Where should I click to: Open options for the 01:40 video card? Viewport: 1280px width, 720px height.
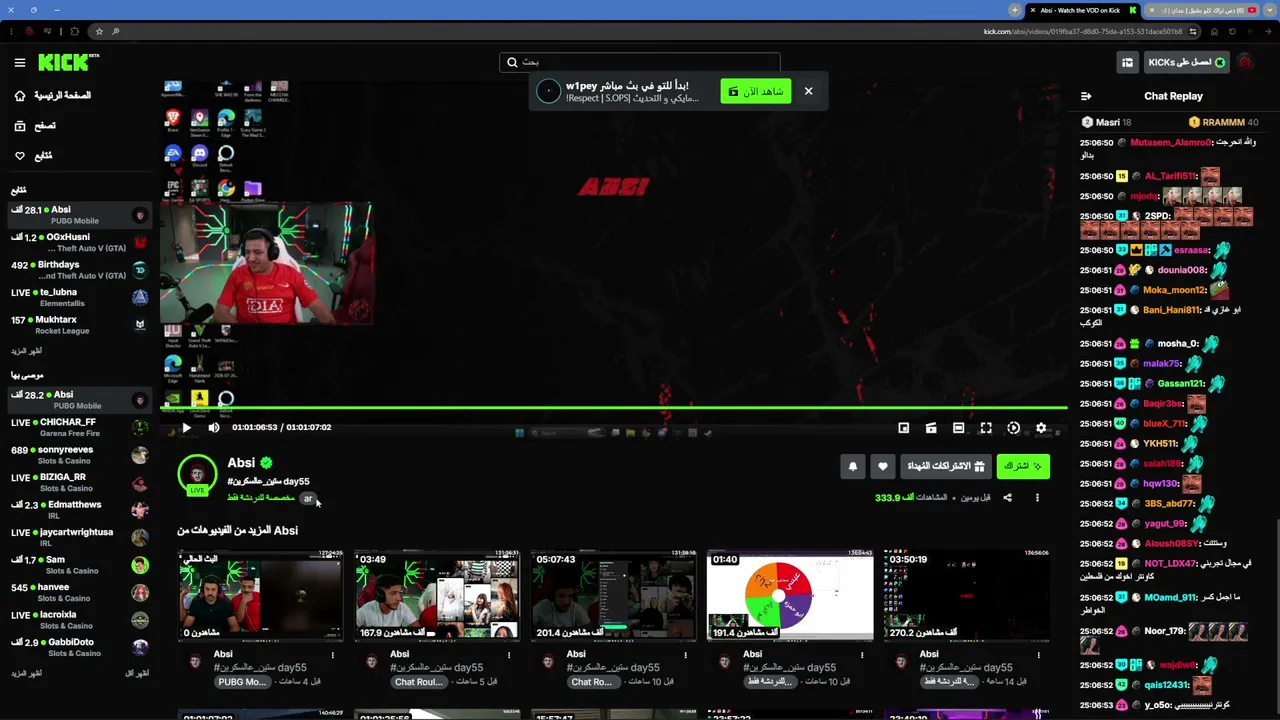point(862,655)
